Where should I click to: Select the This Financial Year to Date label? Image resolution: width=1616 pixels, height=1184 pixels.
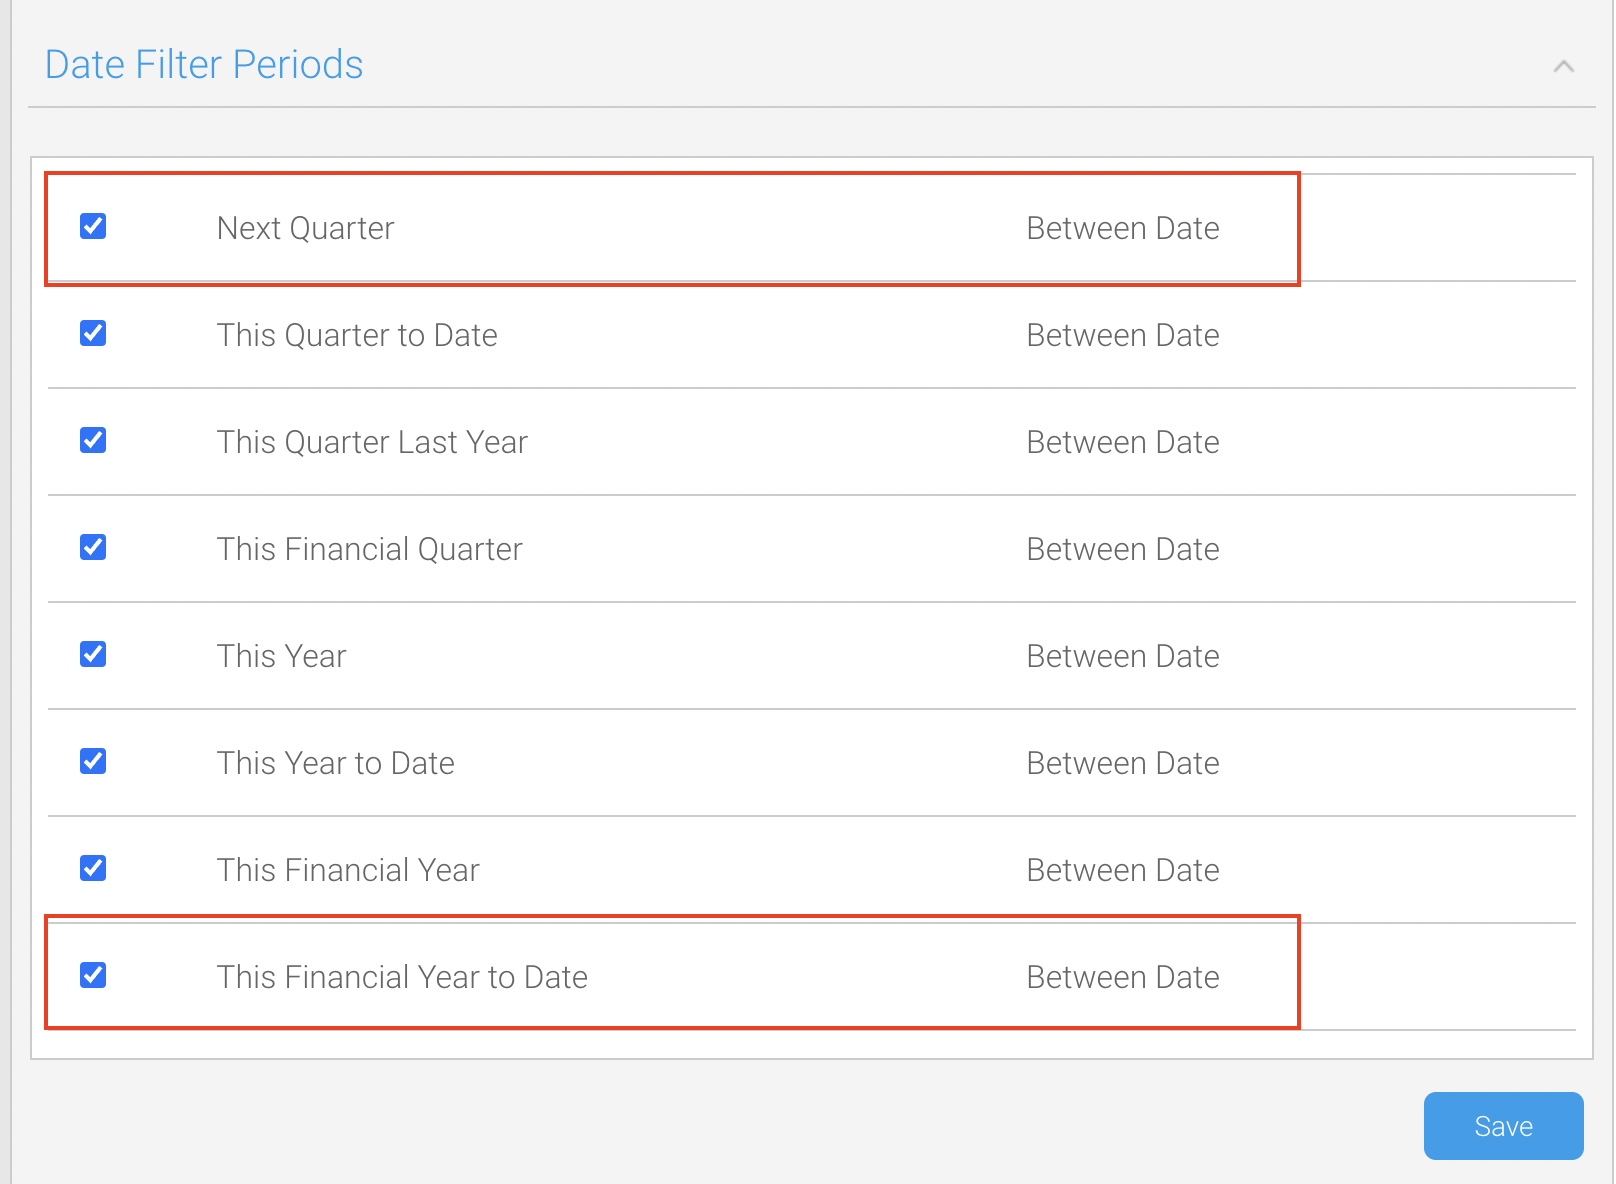click(x=402, y=976)
